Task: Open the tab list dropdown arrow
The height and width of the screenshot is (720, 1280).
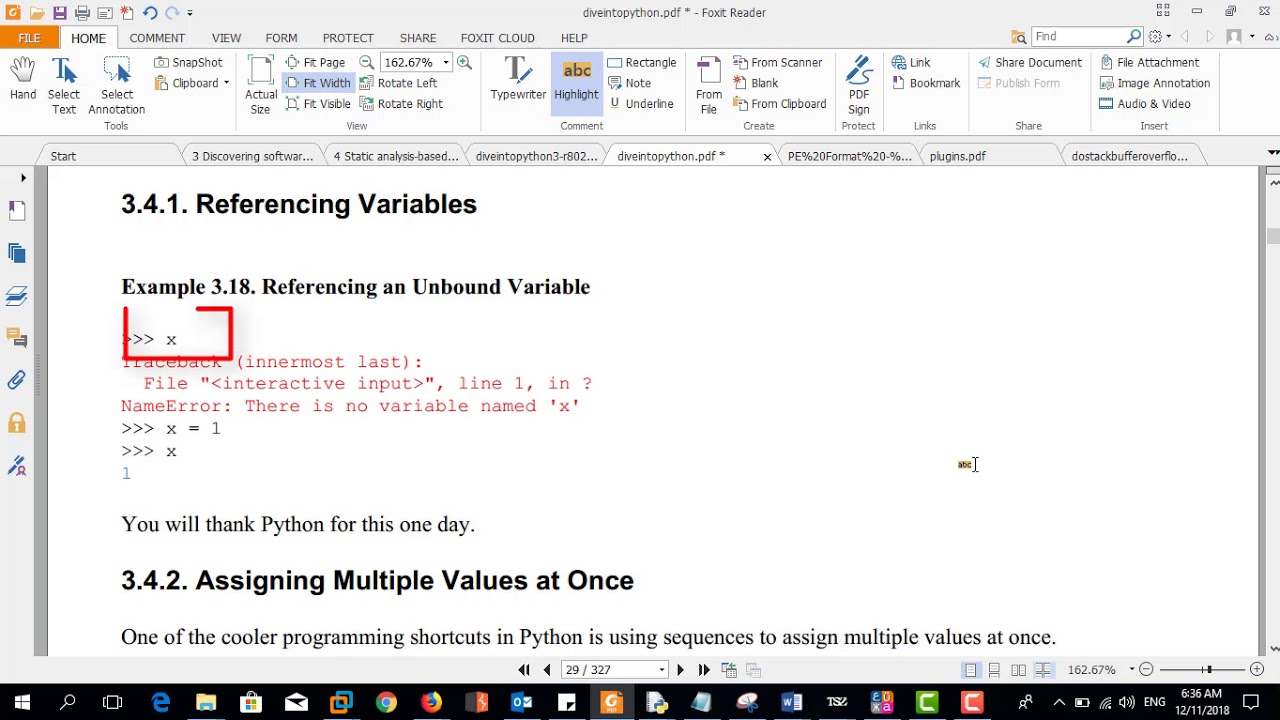Action: click(x=1273, y=152)
